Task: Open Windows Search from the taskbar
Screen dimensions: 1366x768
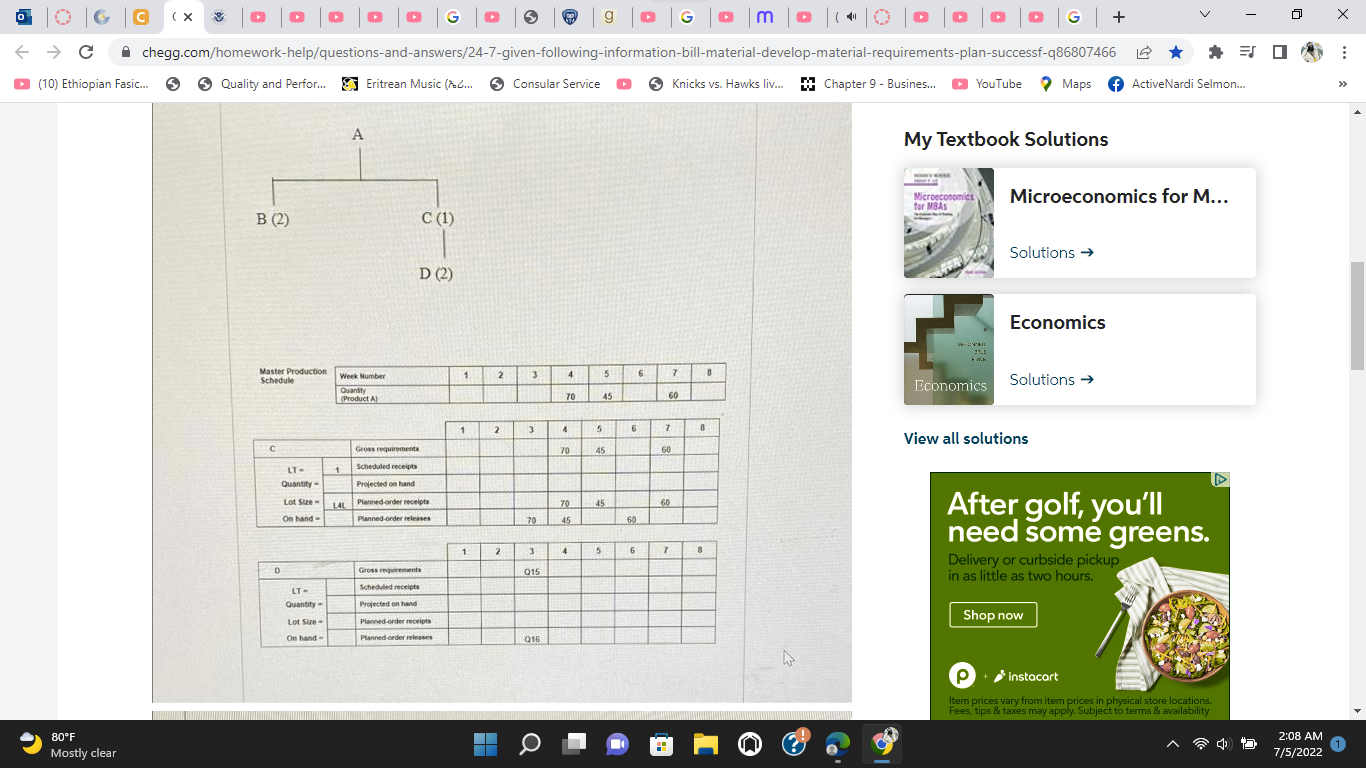Action: pyautogui.click(x=529, y=744)
